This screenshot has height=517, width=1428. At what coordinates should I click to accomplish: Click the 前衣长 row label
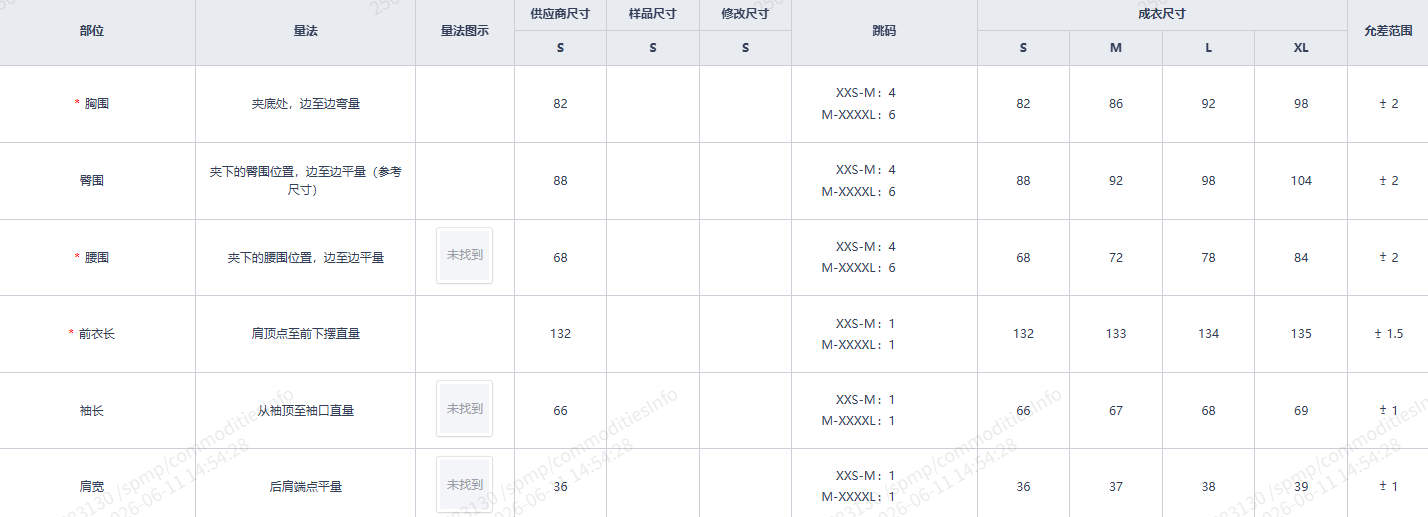(x=97, y=334)
